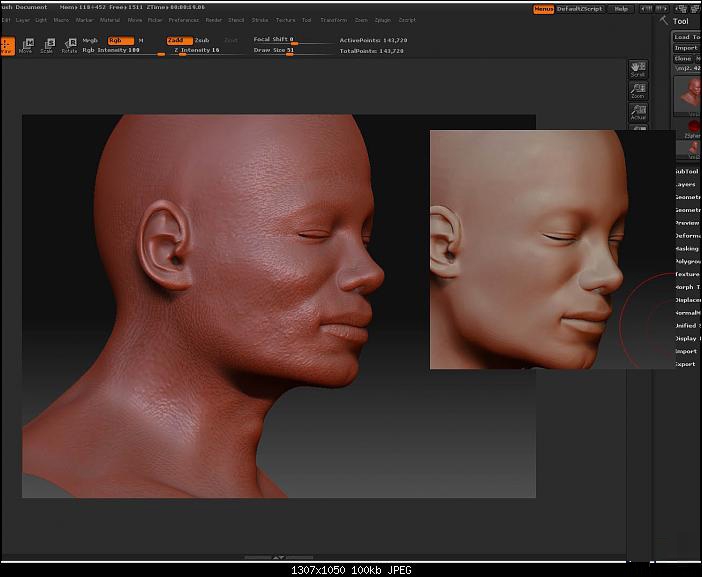Viewport: 702px width, 577px height.
Task: Click the left-arrow tray icon near Help
Action: pos(646,9)
